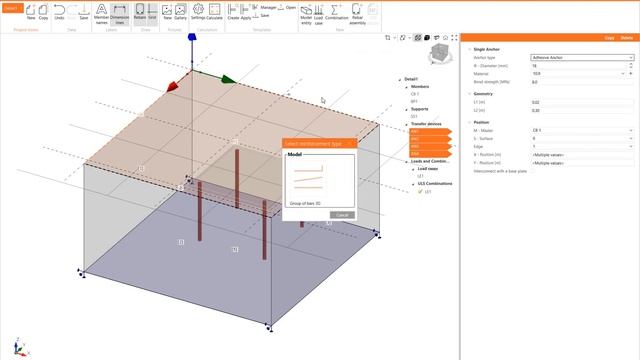Click the Copy project item icon
Screen dimensions: 640x360
(x=43, y=11)
